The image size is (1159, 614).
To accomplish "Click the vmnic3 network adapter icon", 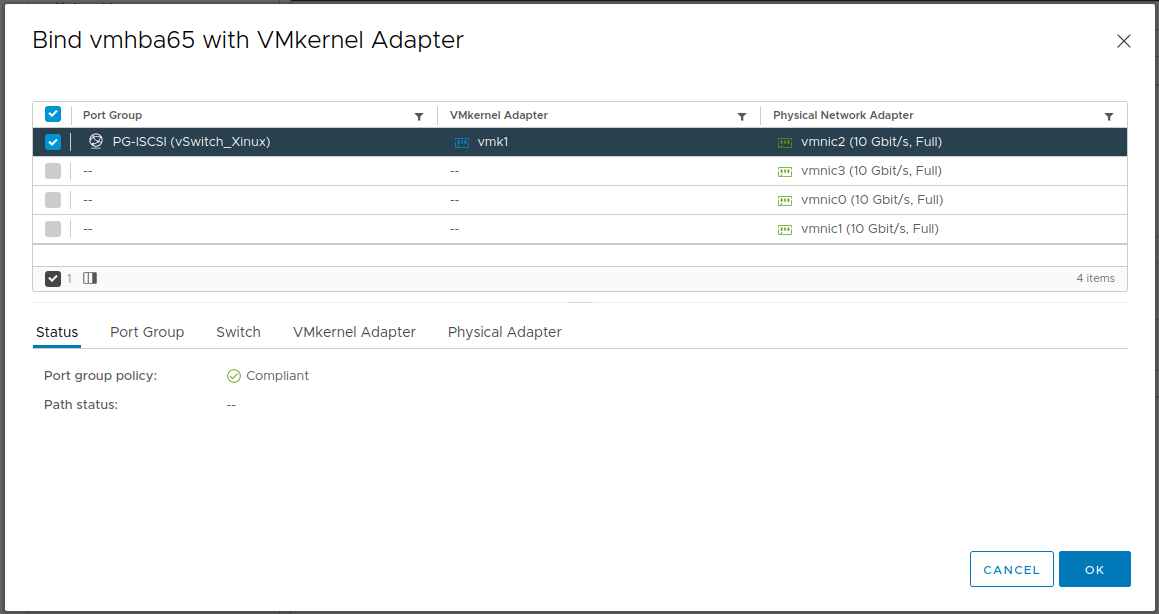I will 785,172.
